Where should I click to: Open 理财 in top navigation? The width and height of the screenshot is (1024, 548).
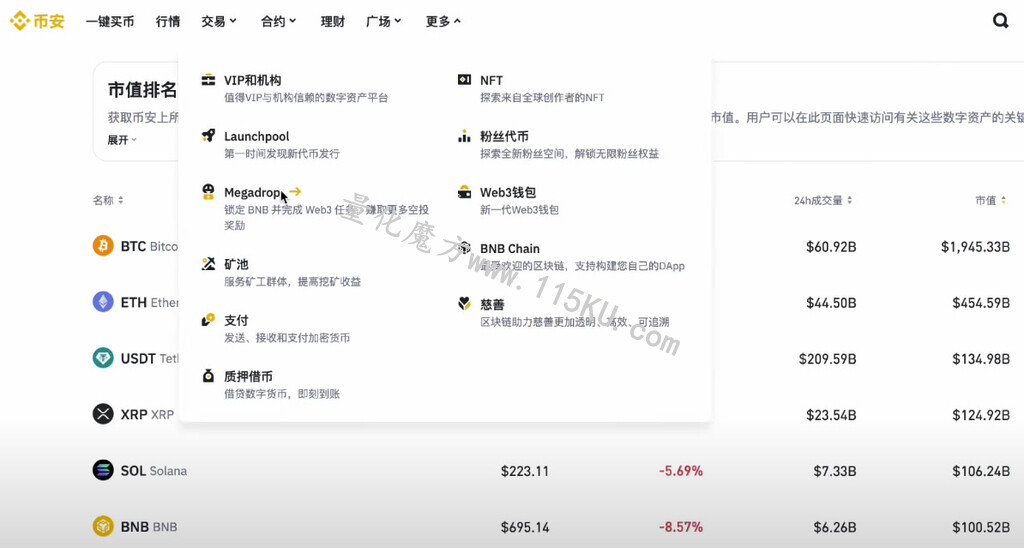point(332,22)
